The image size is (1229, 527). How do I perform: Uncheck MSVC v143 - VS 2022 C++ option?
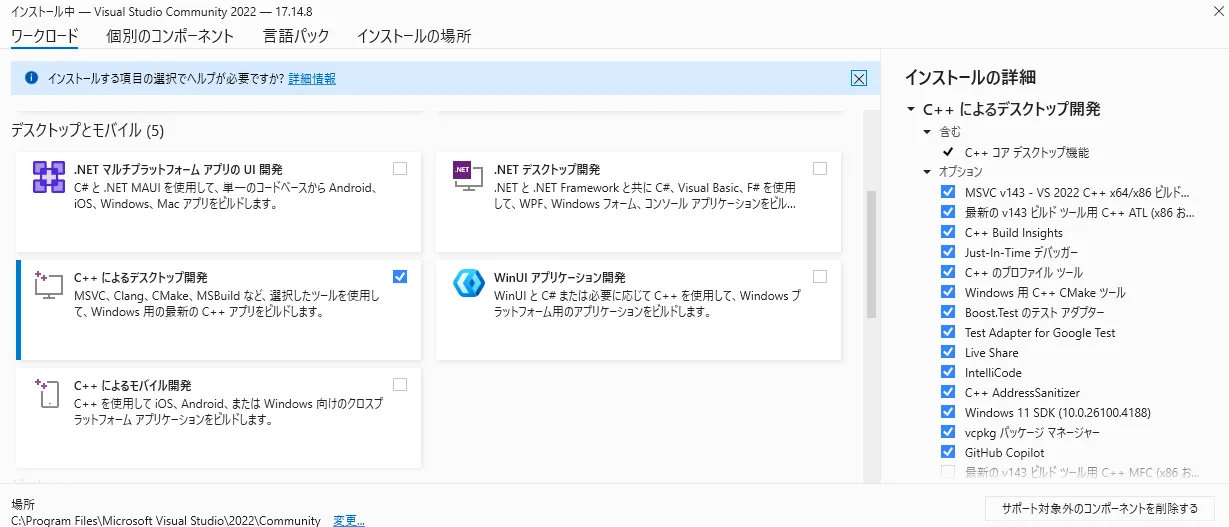(948, 192)
